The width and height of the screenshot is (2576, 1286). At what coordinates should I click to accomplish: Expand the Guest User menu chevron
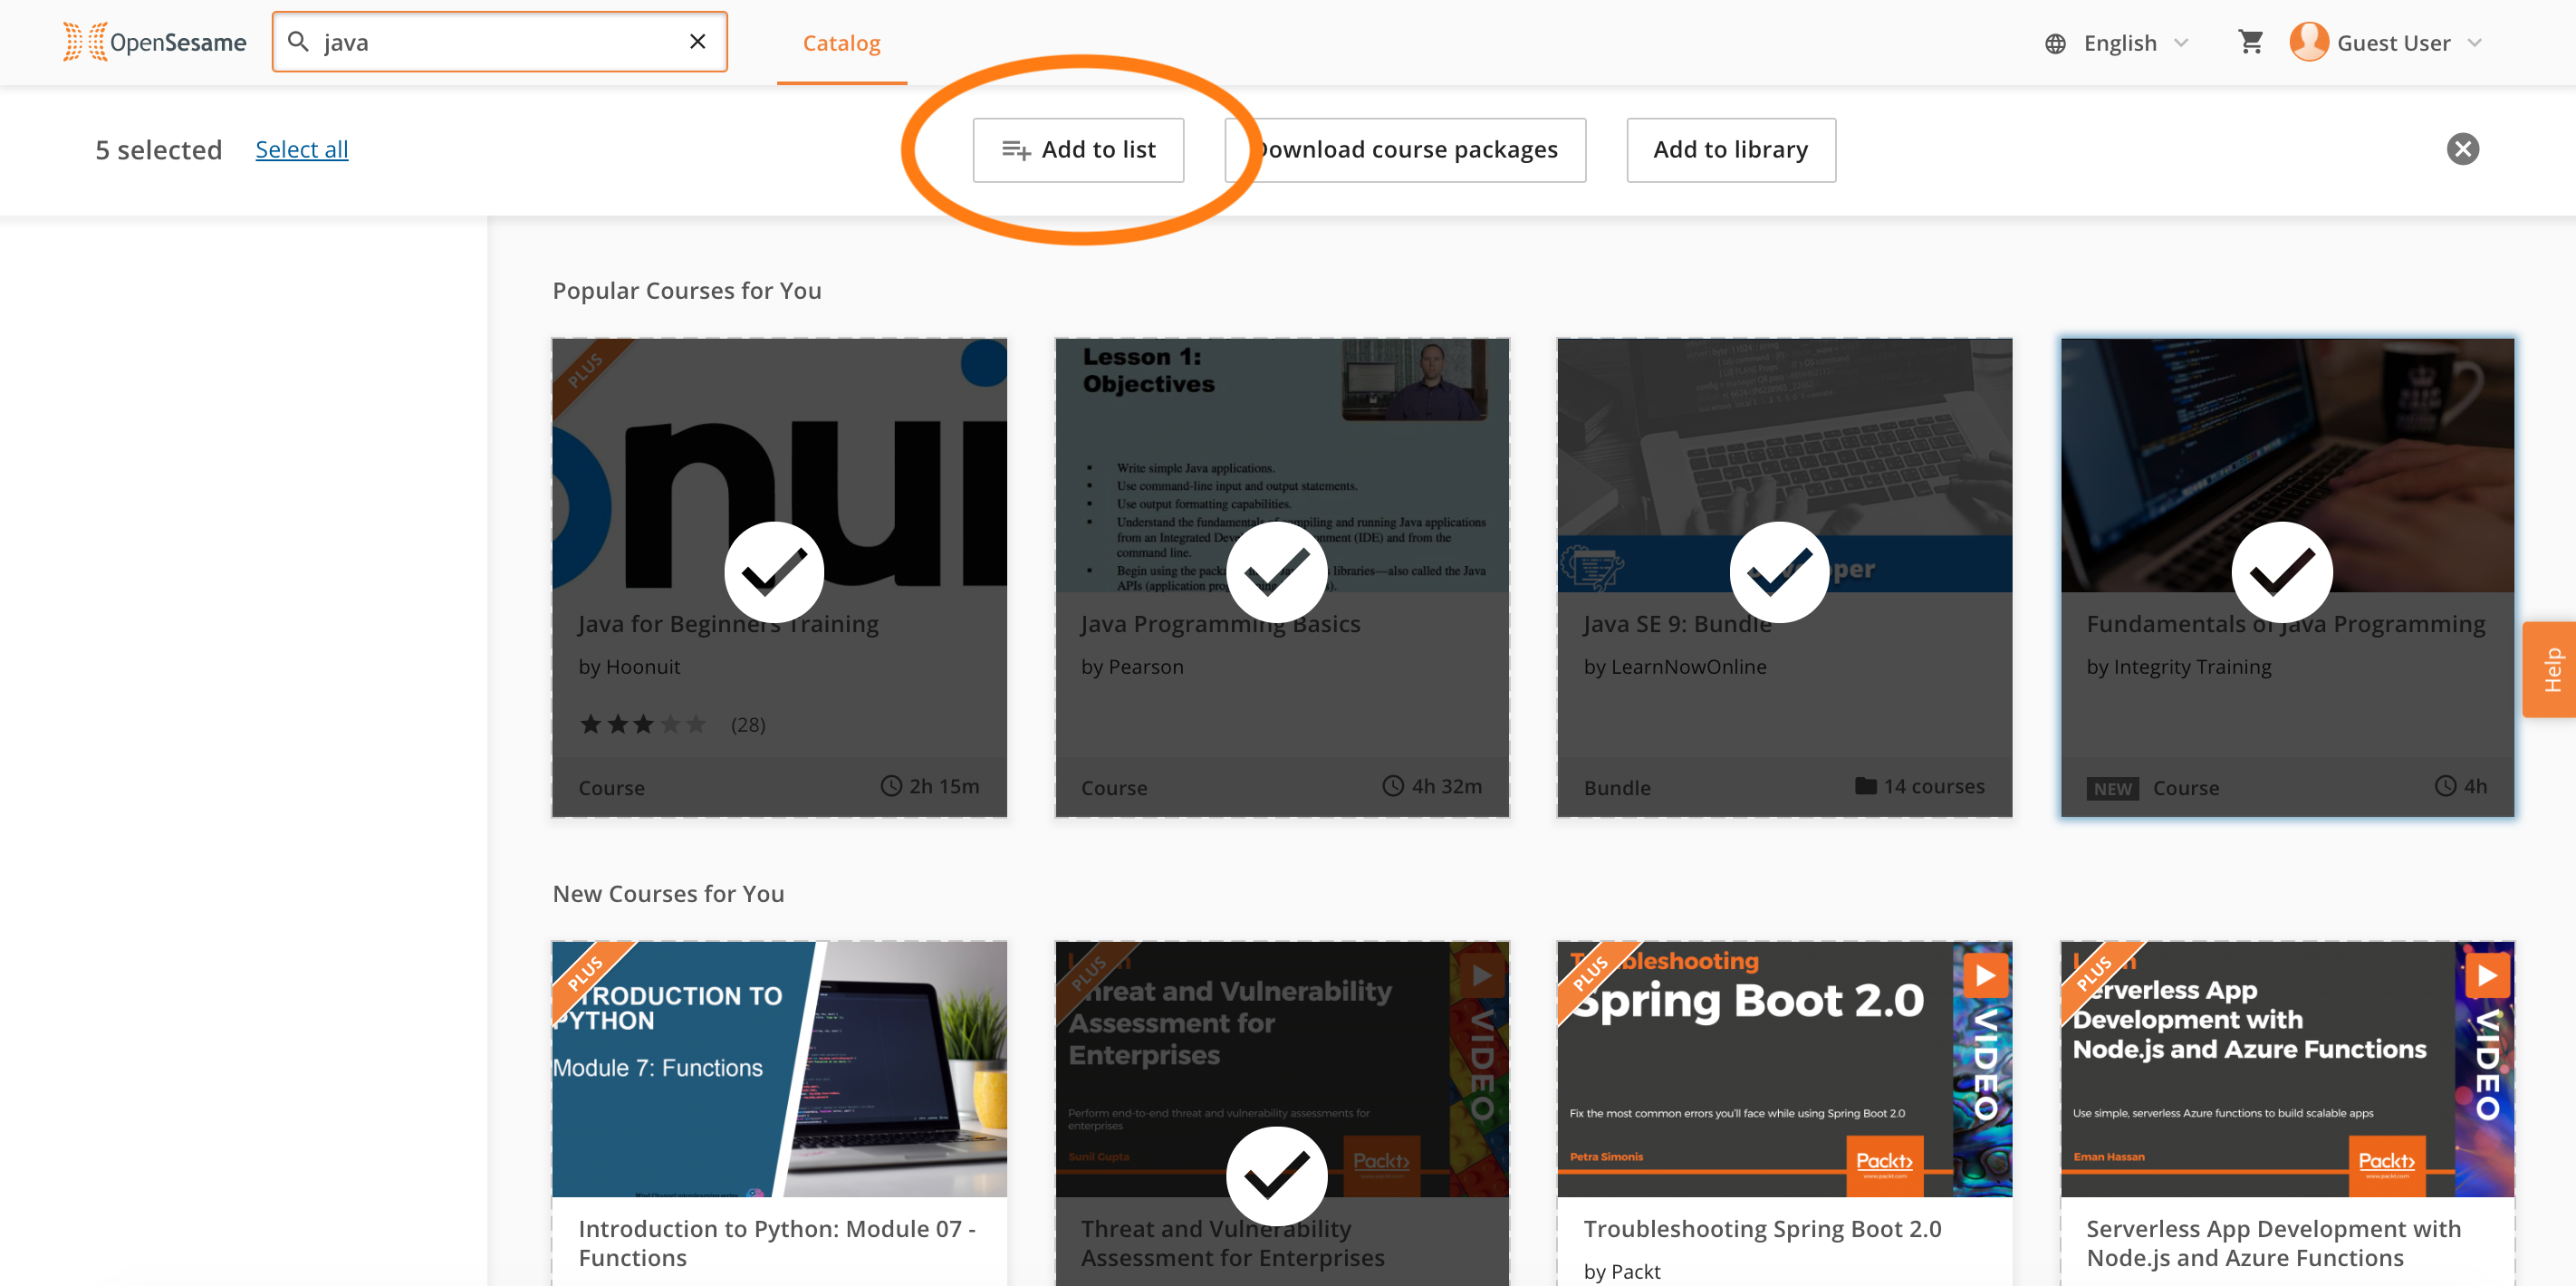[2474, 43]
